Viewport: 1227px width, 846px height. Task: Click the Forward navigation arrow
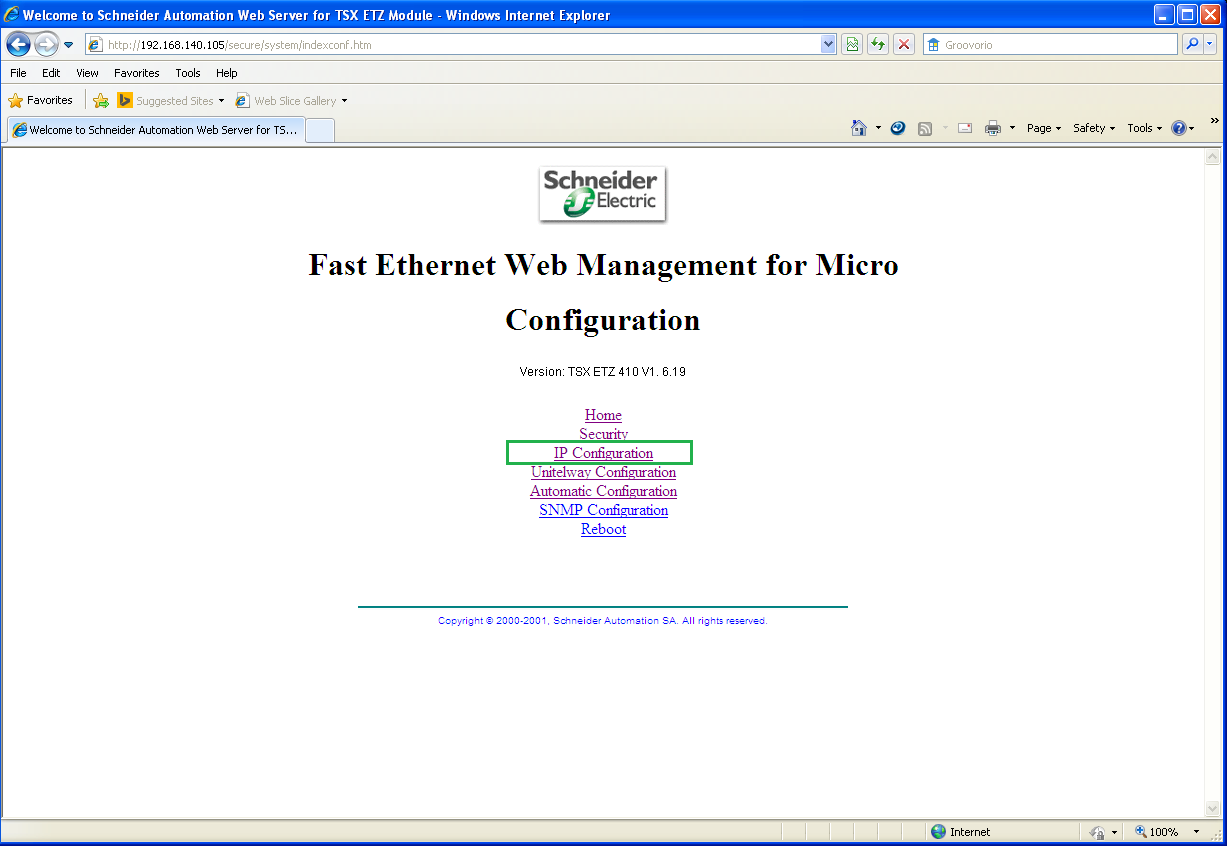click(x=46, y=45)
